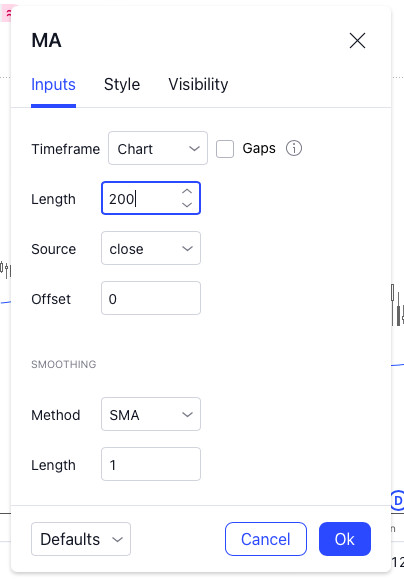Click the Gaps info icon
Image resolution: width=404 pixels, height=579 pixels.
294,148
